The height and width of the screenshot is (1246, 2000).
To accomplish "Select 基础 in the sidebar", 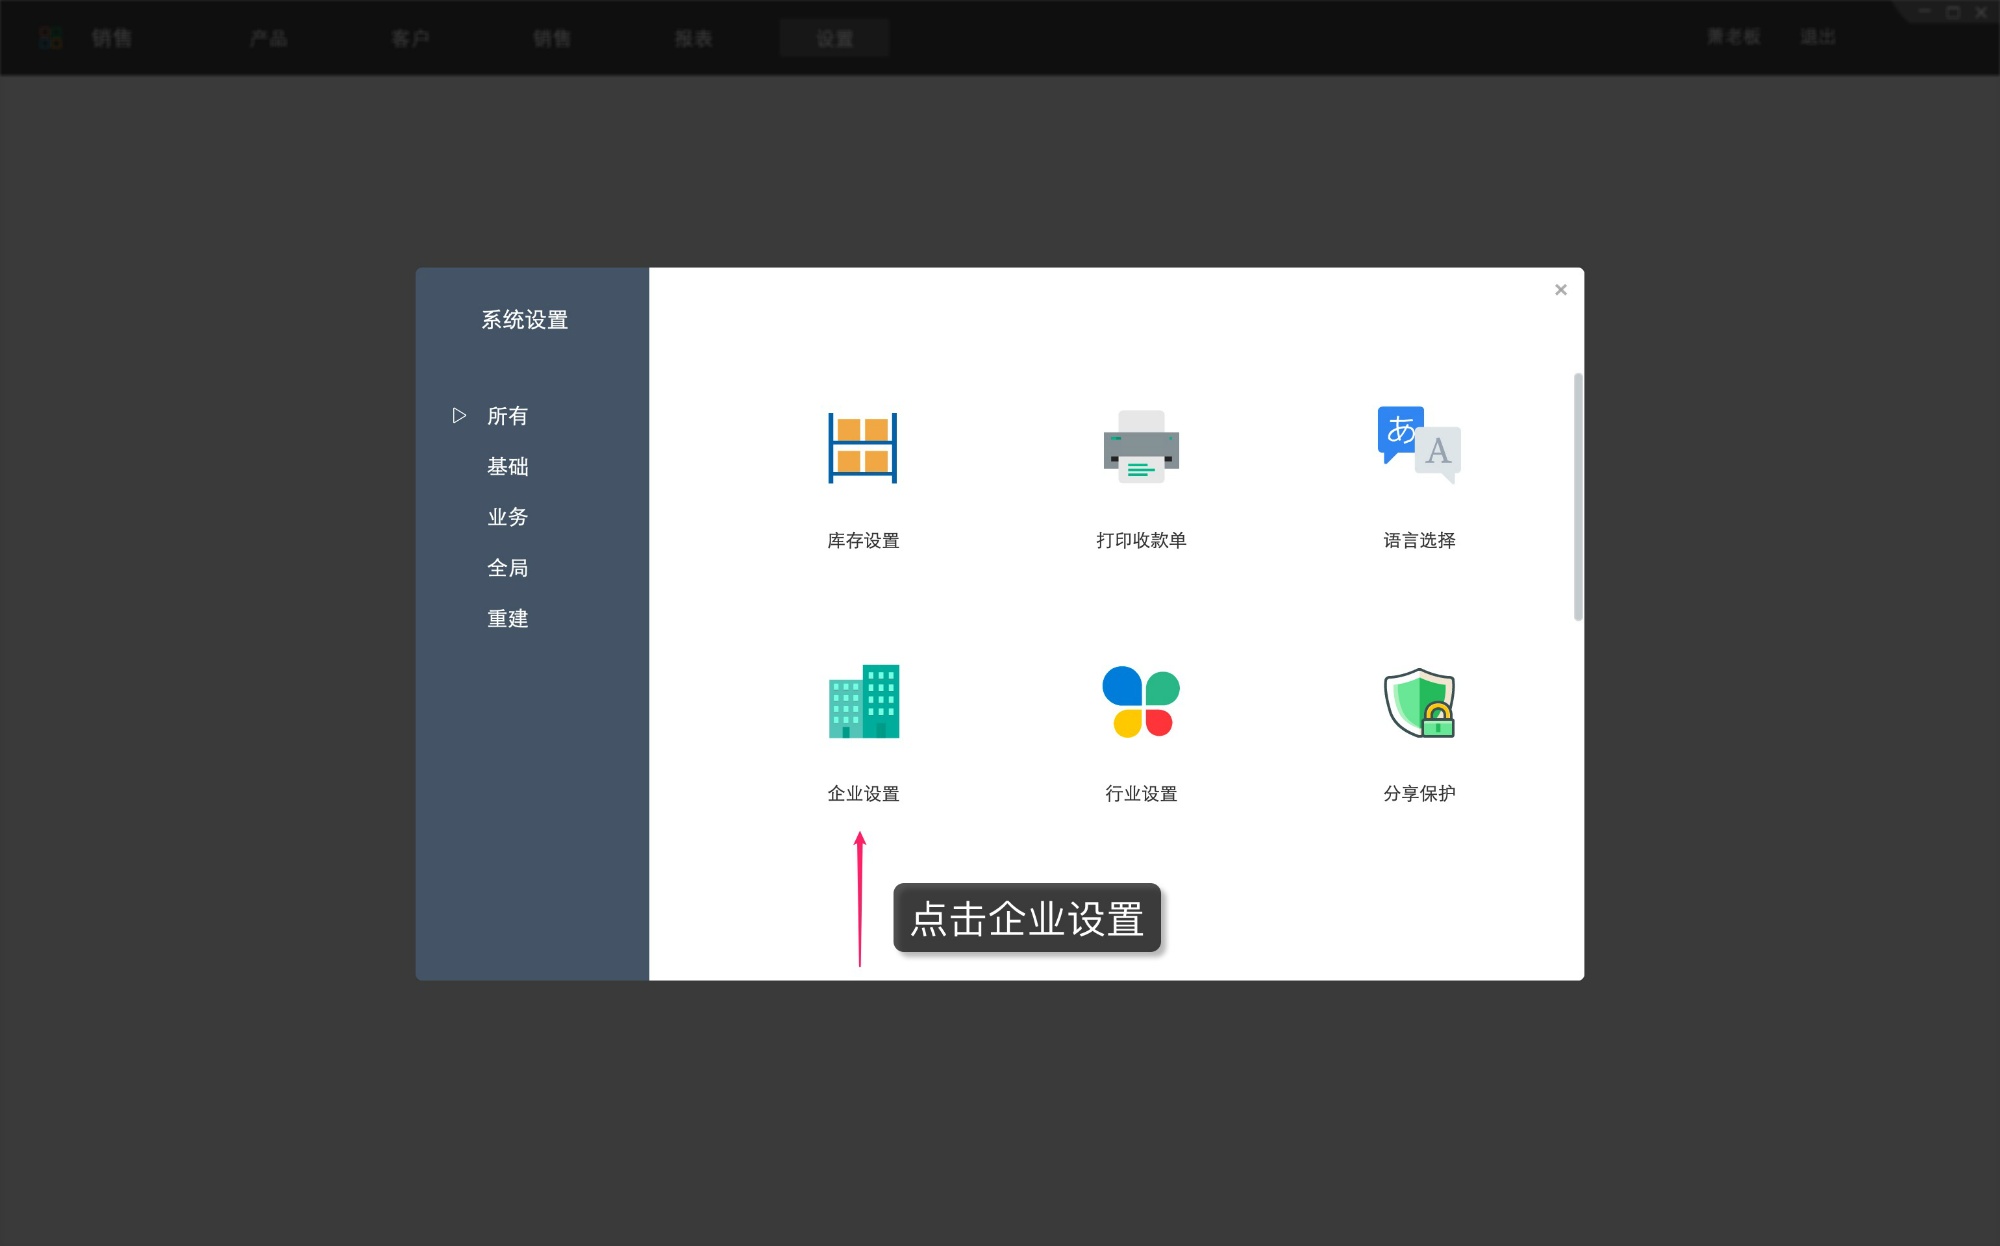I will tap(507, 467).
